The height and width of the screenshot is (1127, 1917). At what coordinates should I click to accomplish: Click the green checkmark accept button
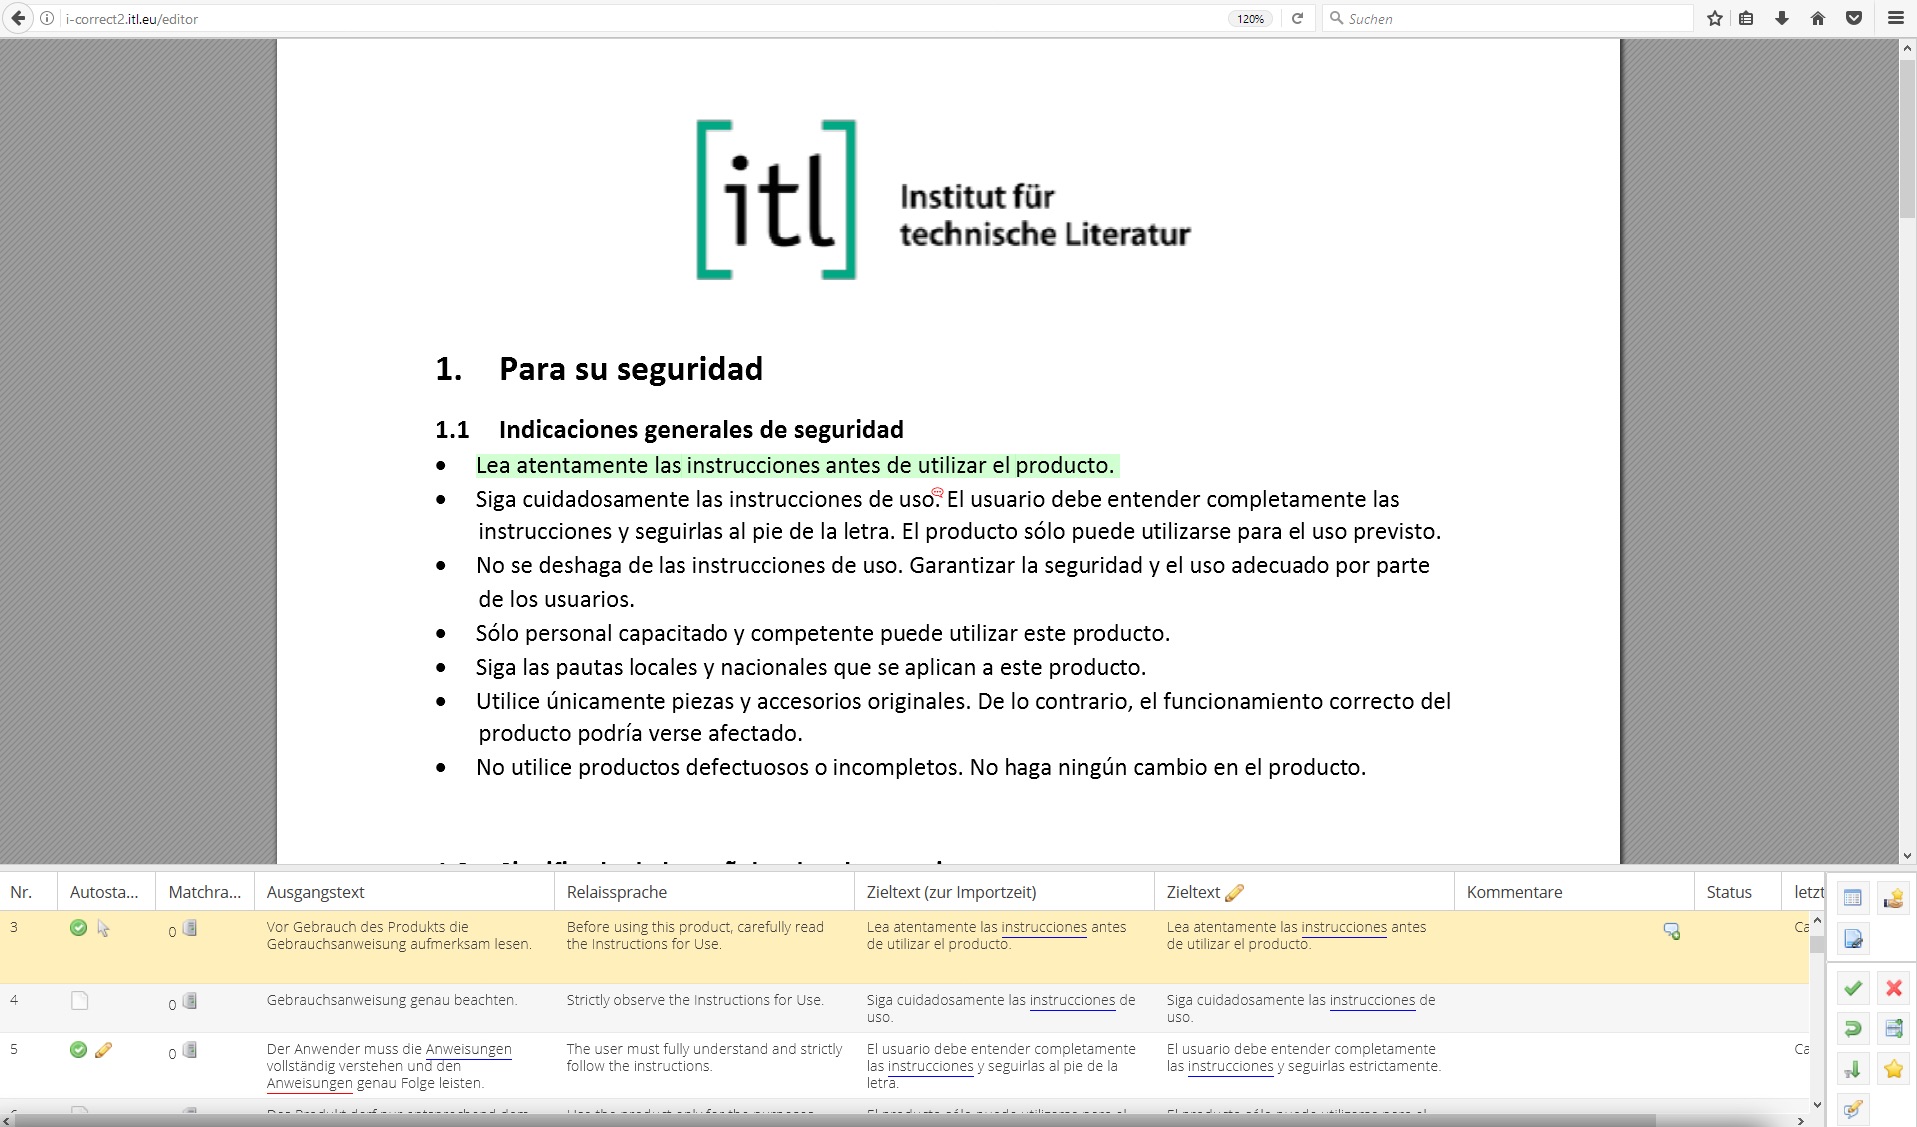coord(1853,988)
